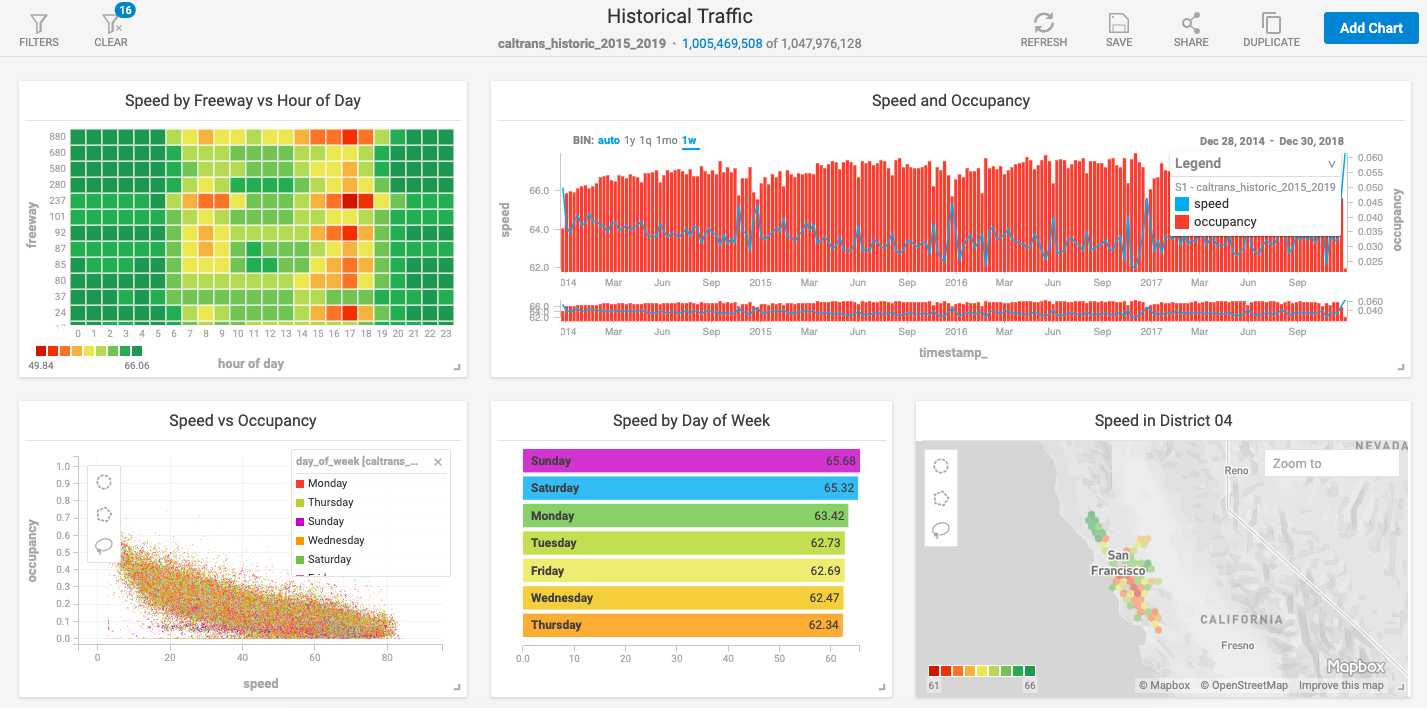Click in the Zoom to input field
The image size is (1427, 708).
pyautogui.click(x=1331, y=463)
